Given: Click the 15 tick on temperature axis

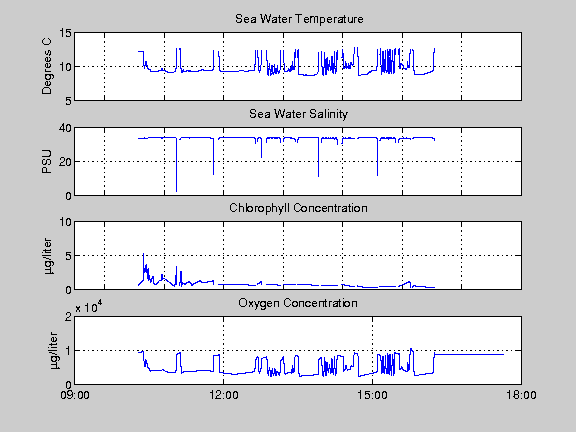Looking at the screenshot, I should pos(65,33).
